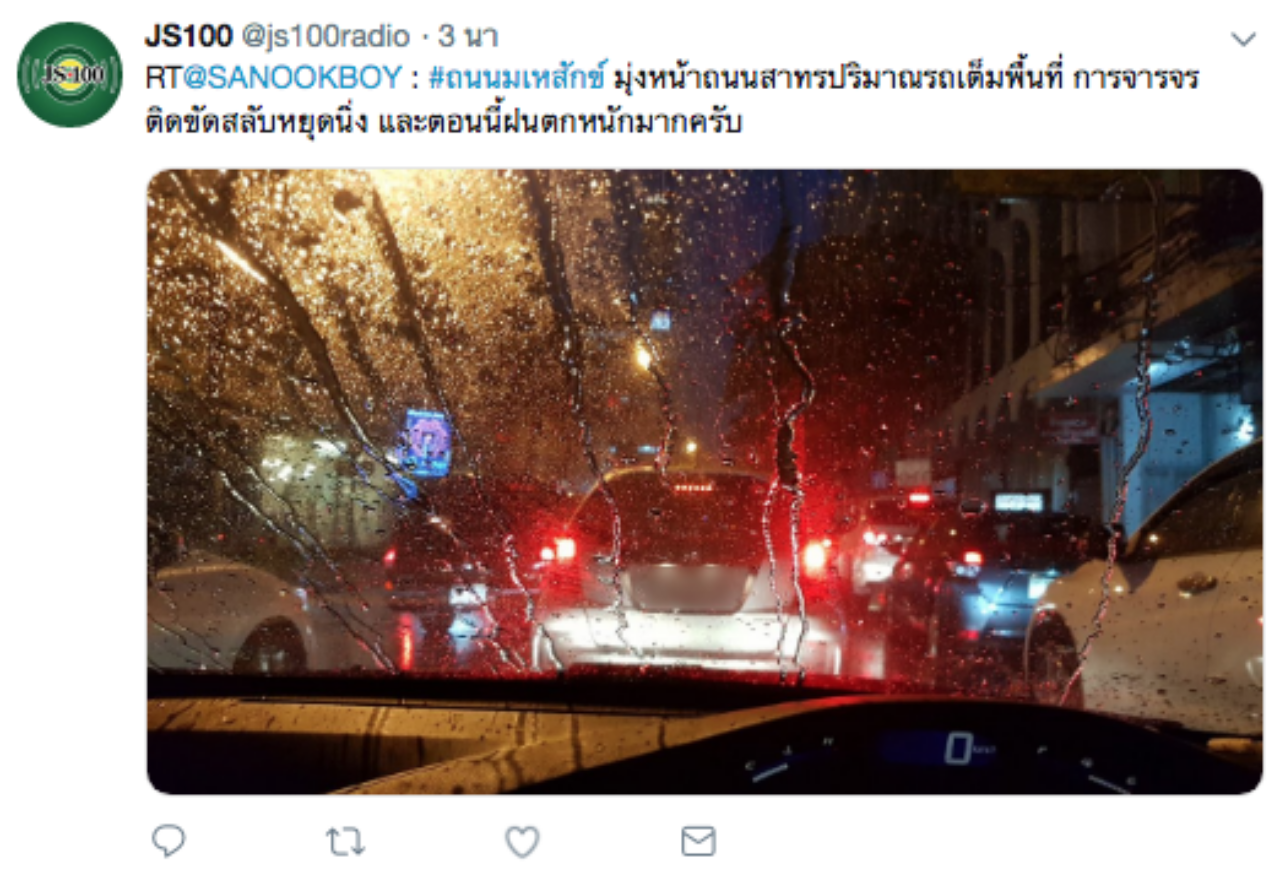Retweet the JS100 traffic post
The height and width of the screenshot is (883, 1280).
coord(345,841)
